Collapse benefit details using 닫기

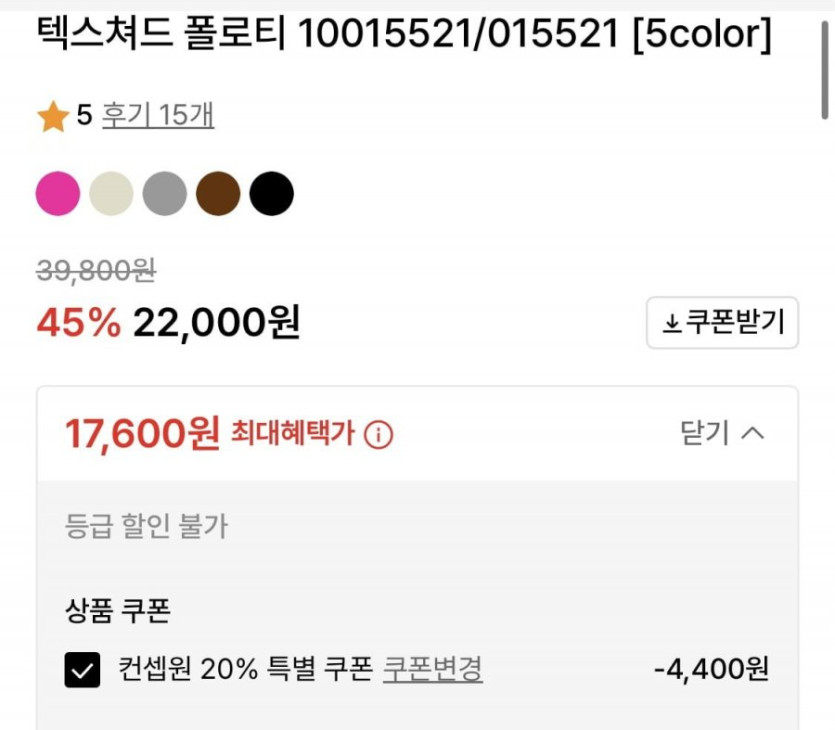click(705, 434)
